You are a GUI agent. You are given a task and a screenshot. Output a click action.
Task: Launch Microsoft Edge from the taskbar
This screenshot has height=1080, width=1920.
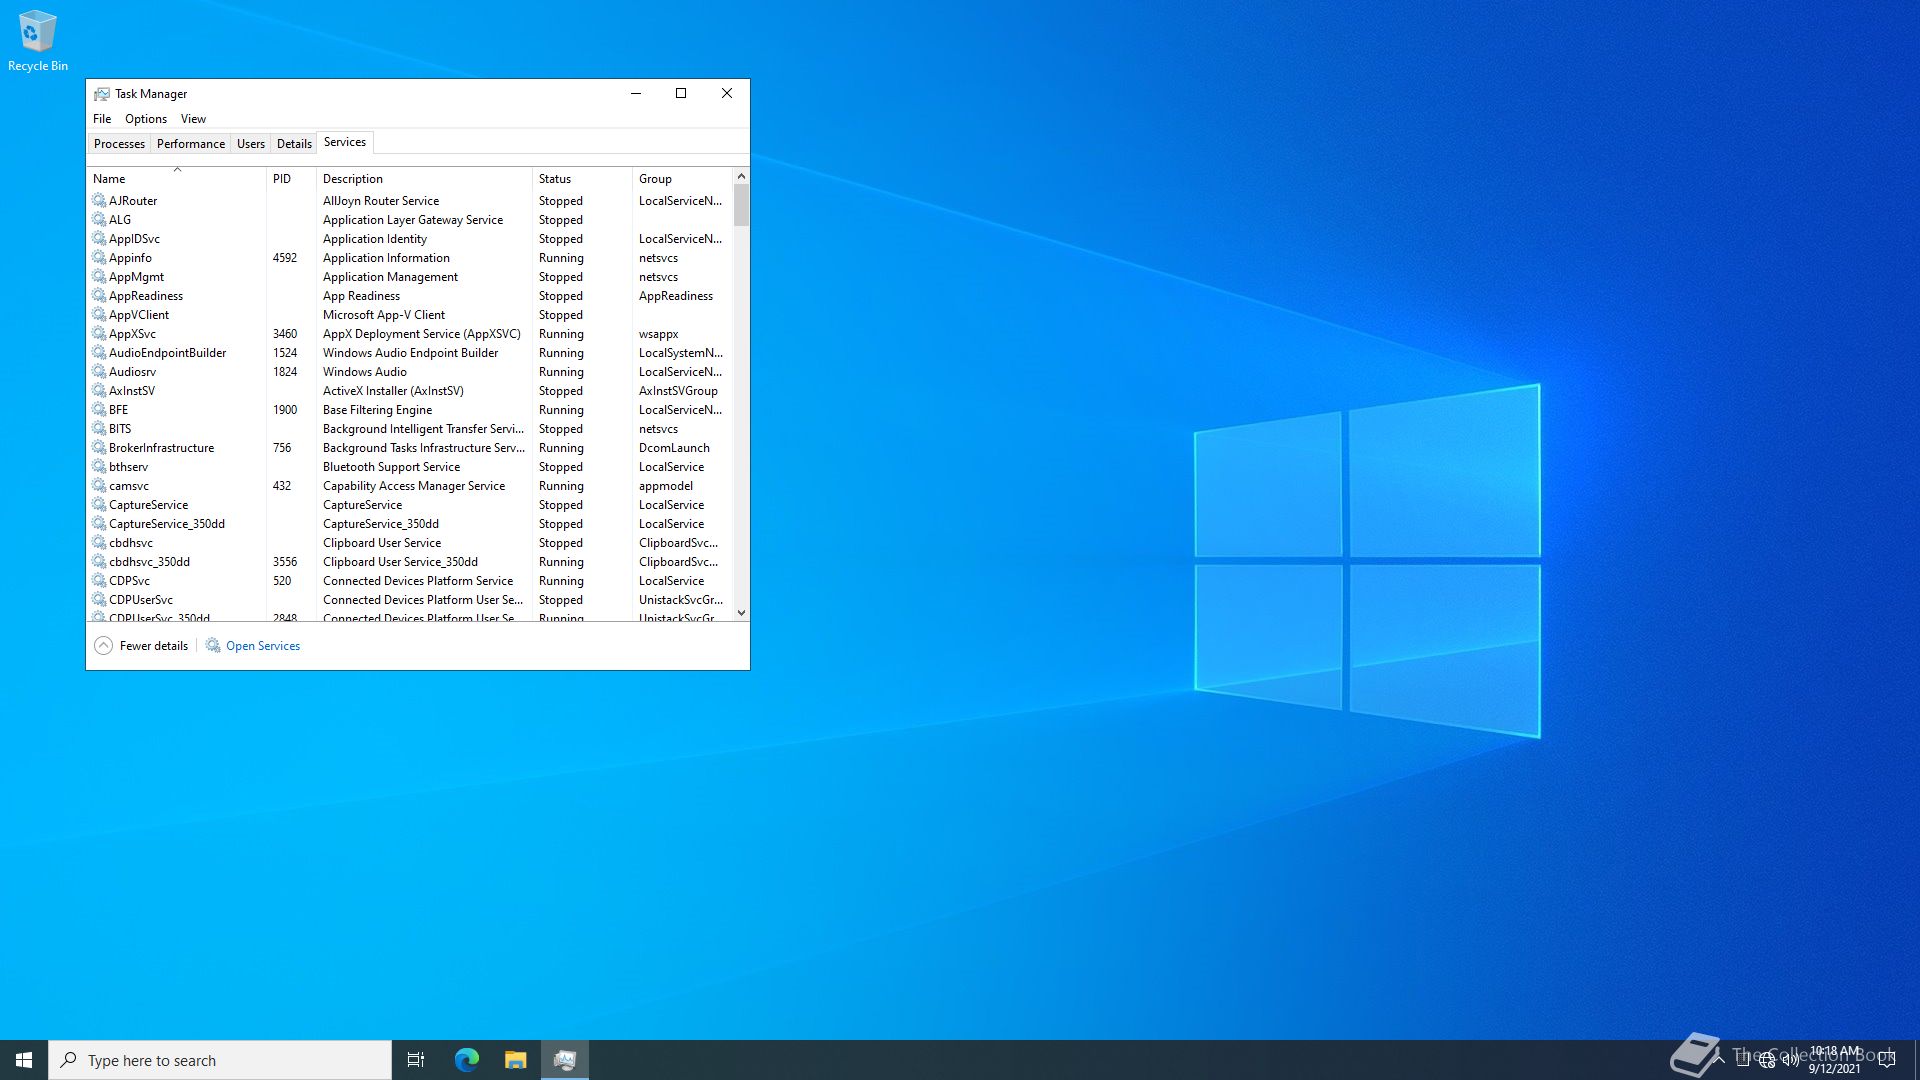[x=467, y=1060]
